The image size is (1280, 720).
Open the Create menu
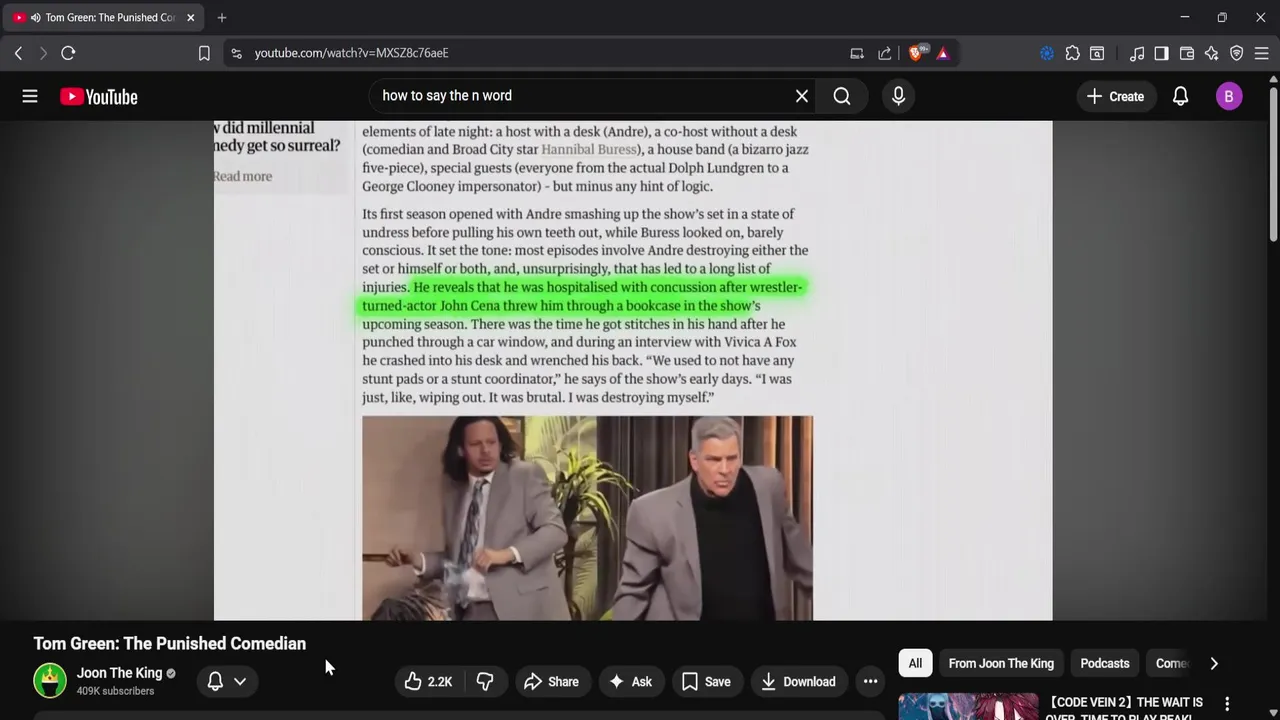pyautogui.click(x=1115, y=96)
